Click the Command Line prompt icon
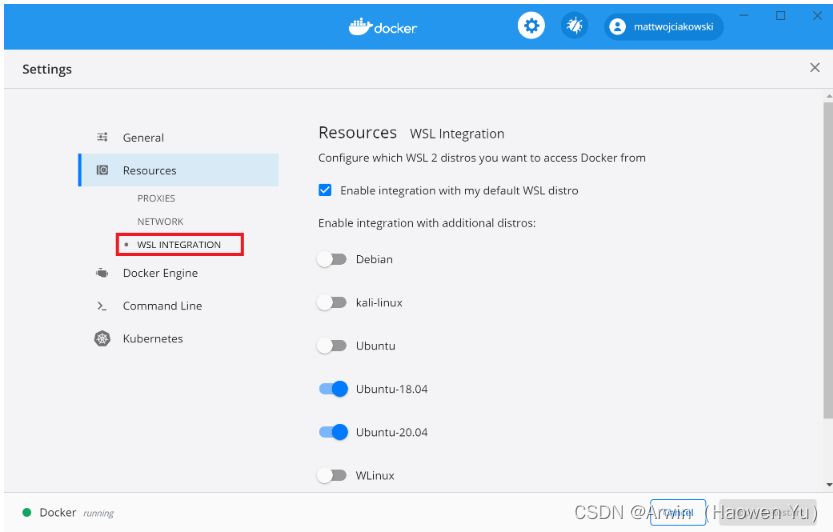This screenshot has width=833, height=532. point(102,306)
